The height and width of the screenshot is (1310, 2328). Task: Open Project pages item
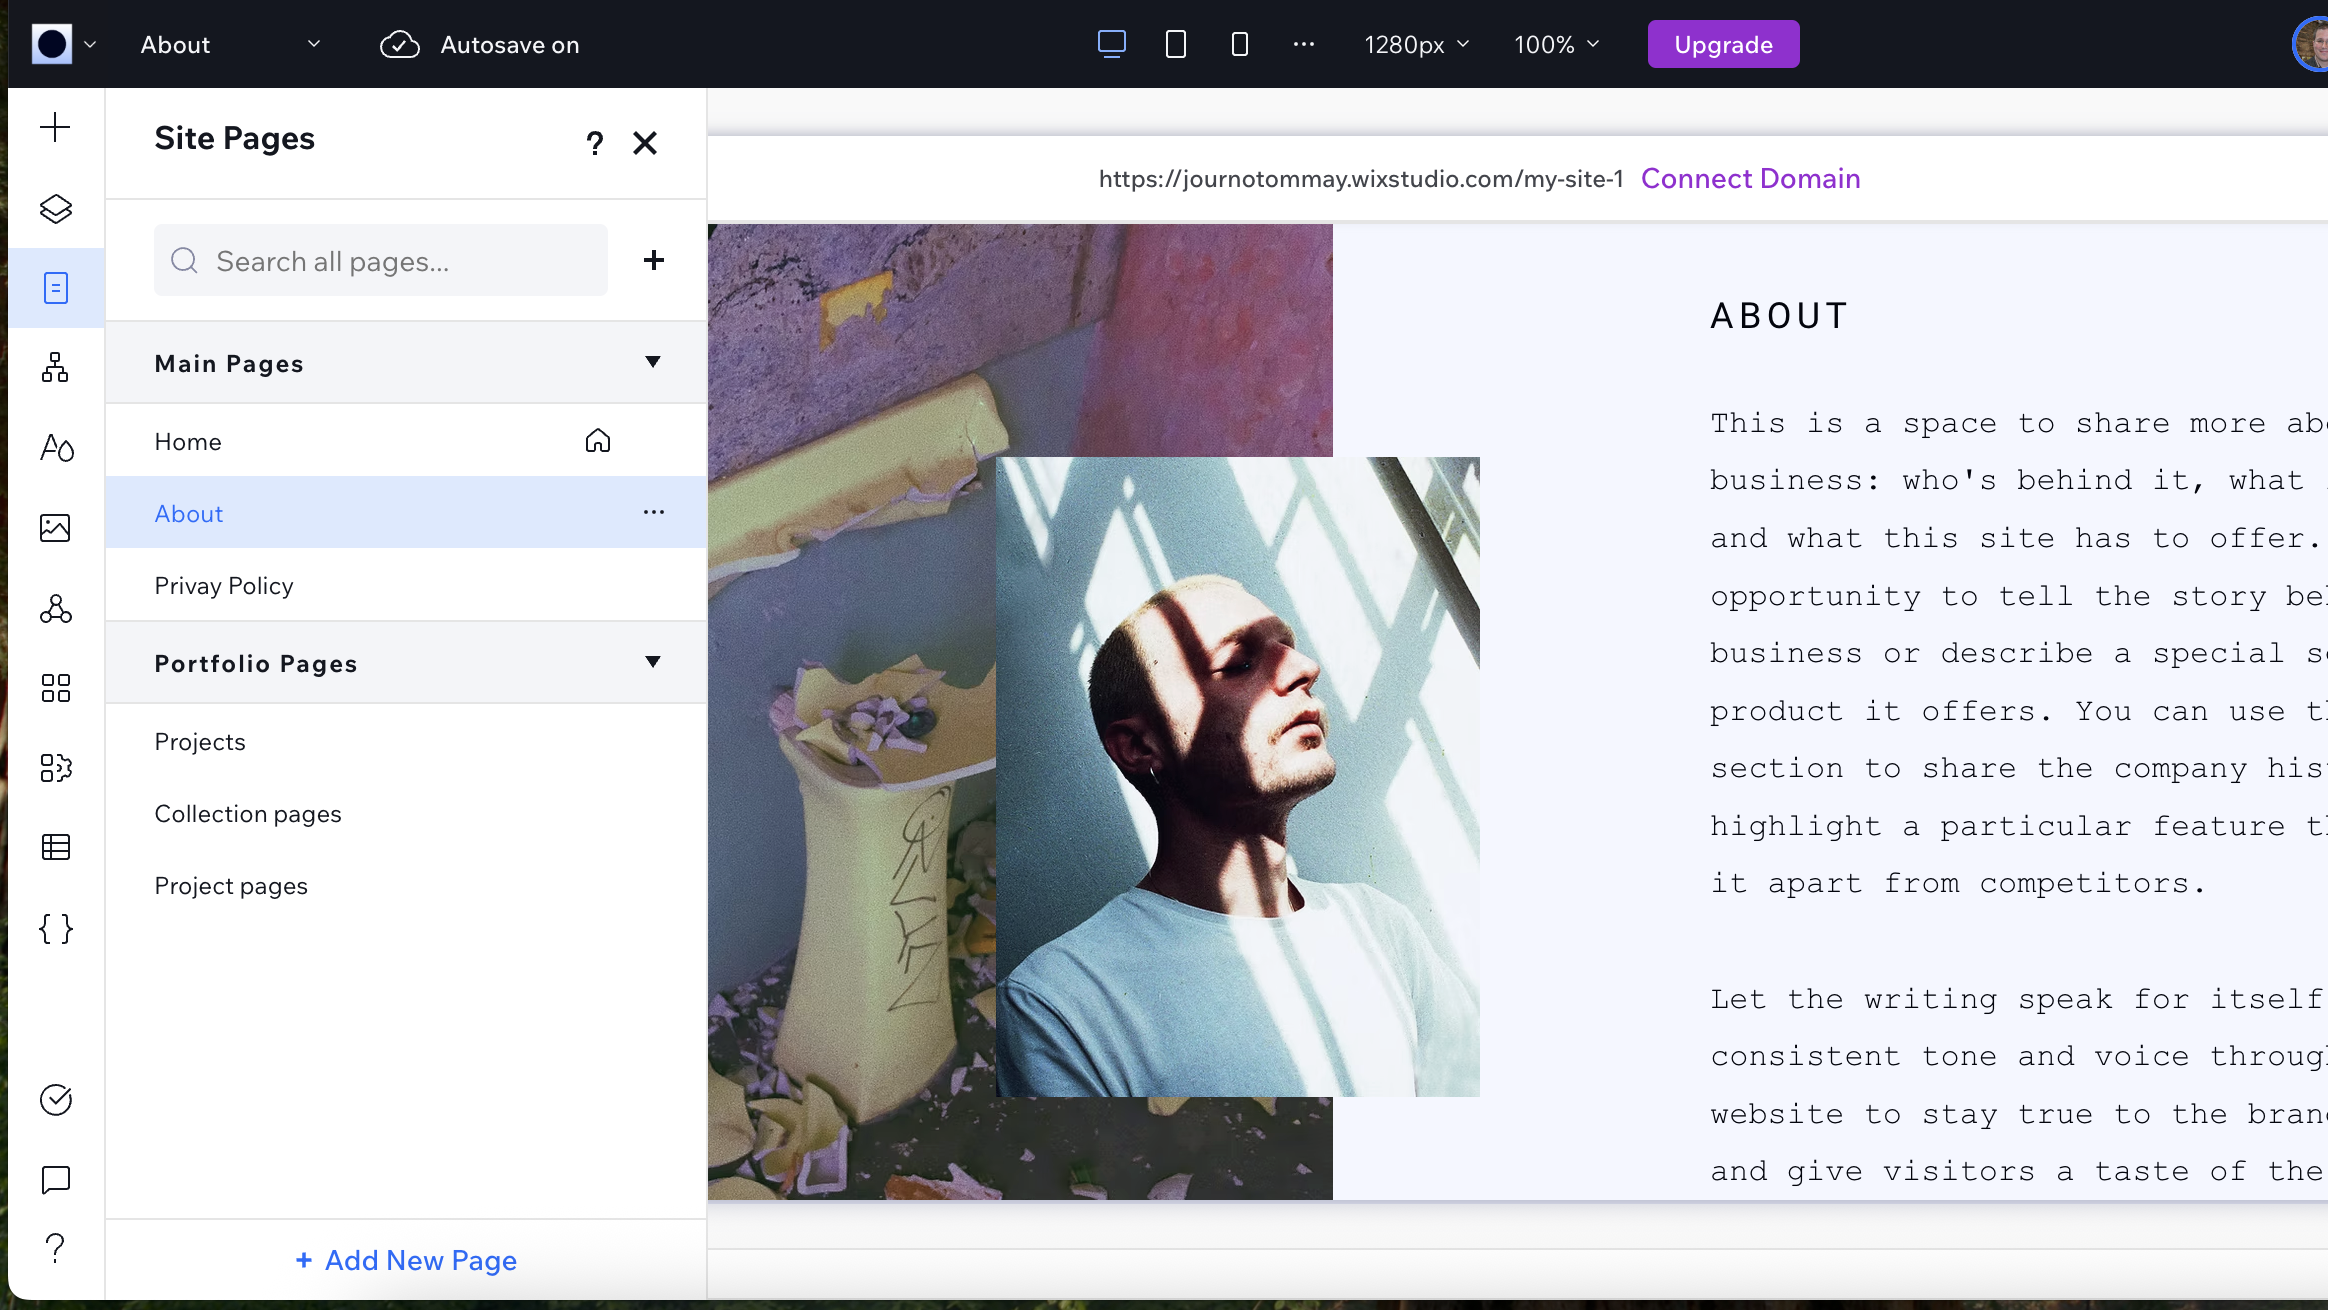(x=406, y=885)
